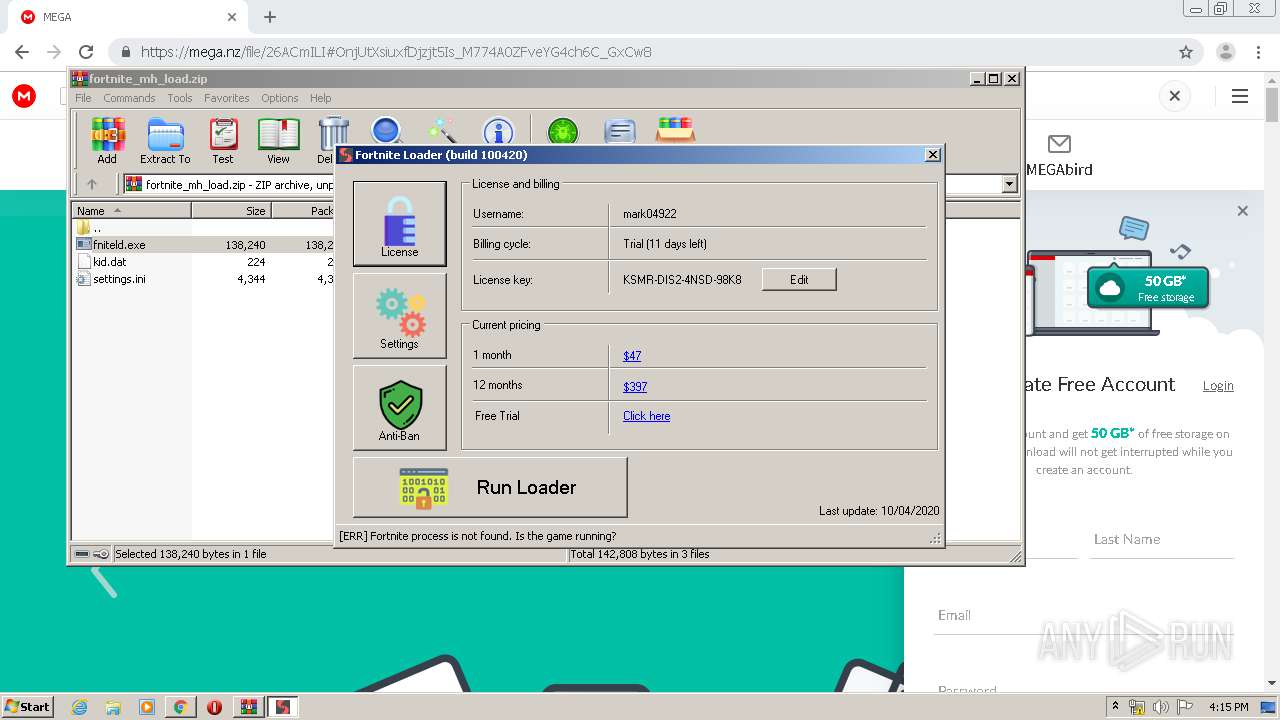1280x720 pixels.
Task: Sort by the Name column header
Action: pos(131,210)
